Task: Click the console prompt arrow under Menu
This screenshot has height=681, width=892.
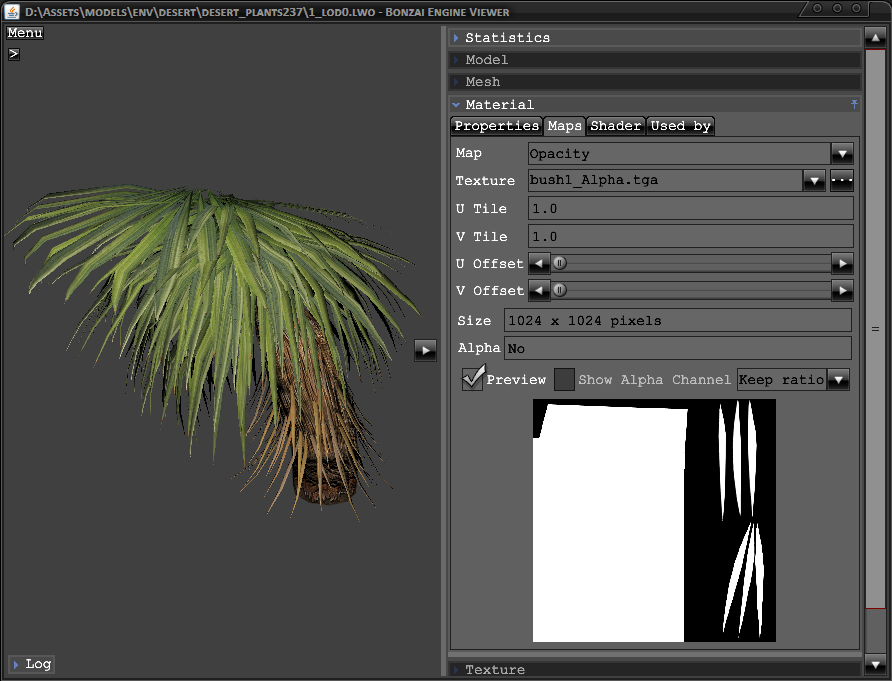Action: tap(14, 54)
